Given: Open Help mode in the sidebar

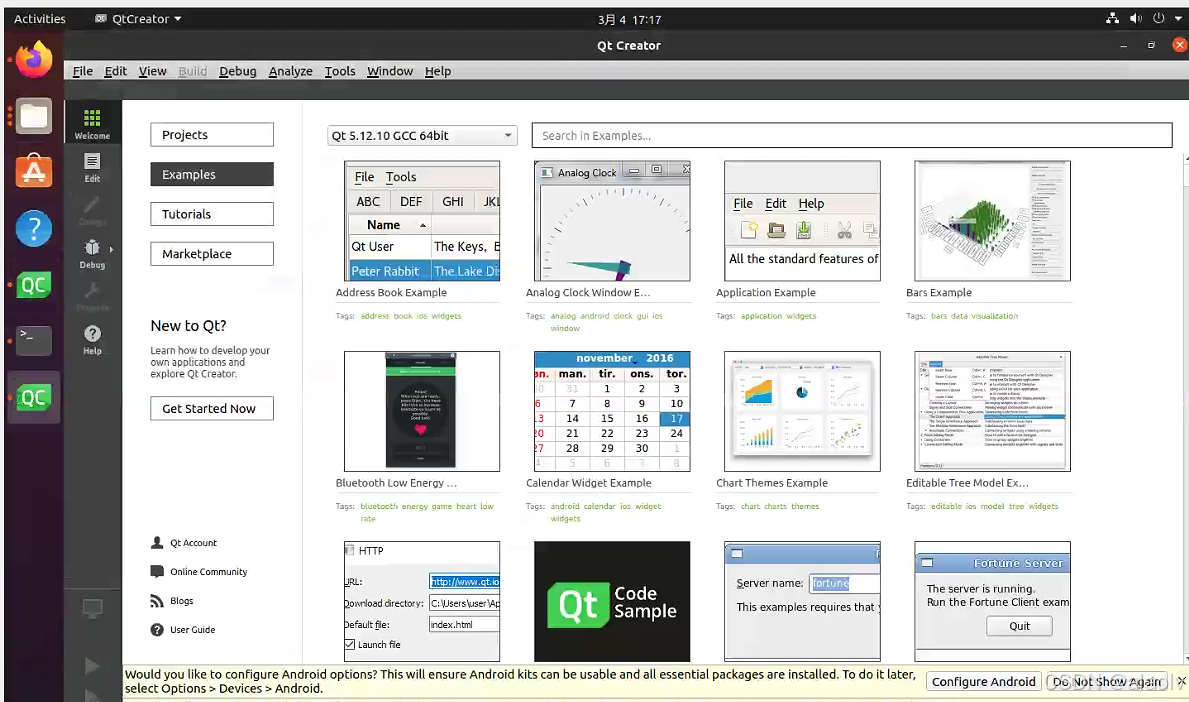Looking at the screenshot, I should pos(92,340).
